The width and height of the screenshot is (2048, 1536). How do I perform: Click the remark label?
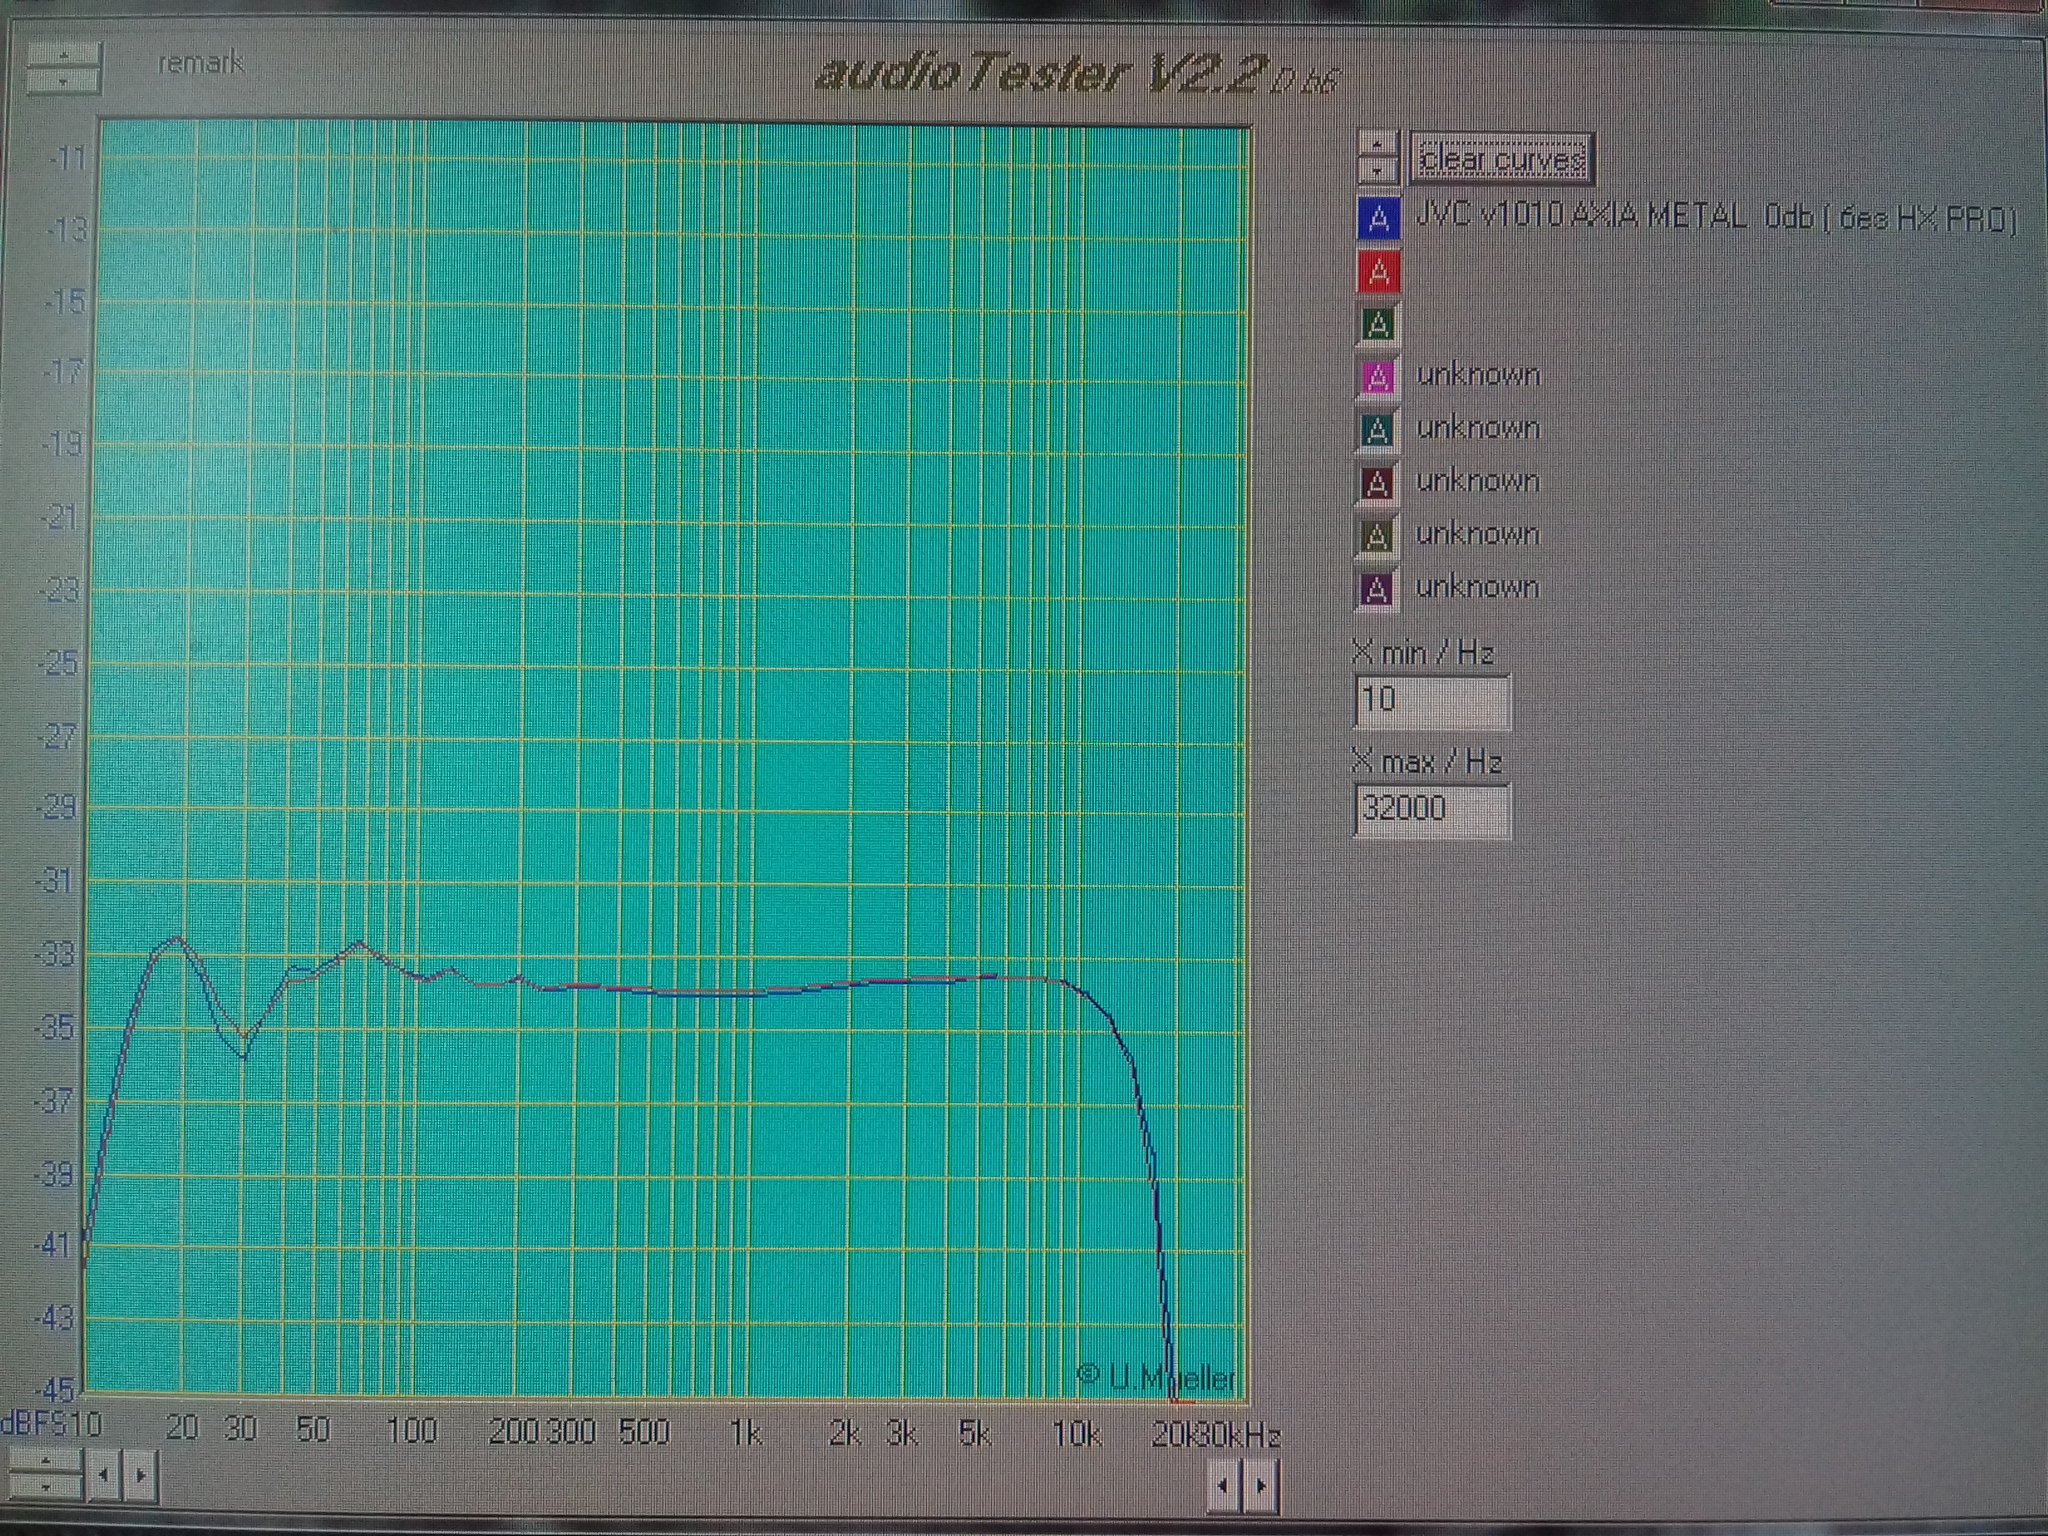pyautogui.click(x=201, y=63)
